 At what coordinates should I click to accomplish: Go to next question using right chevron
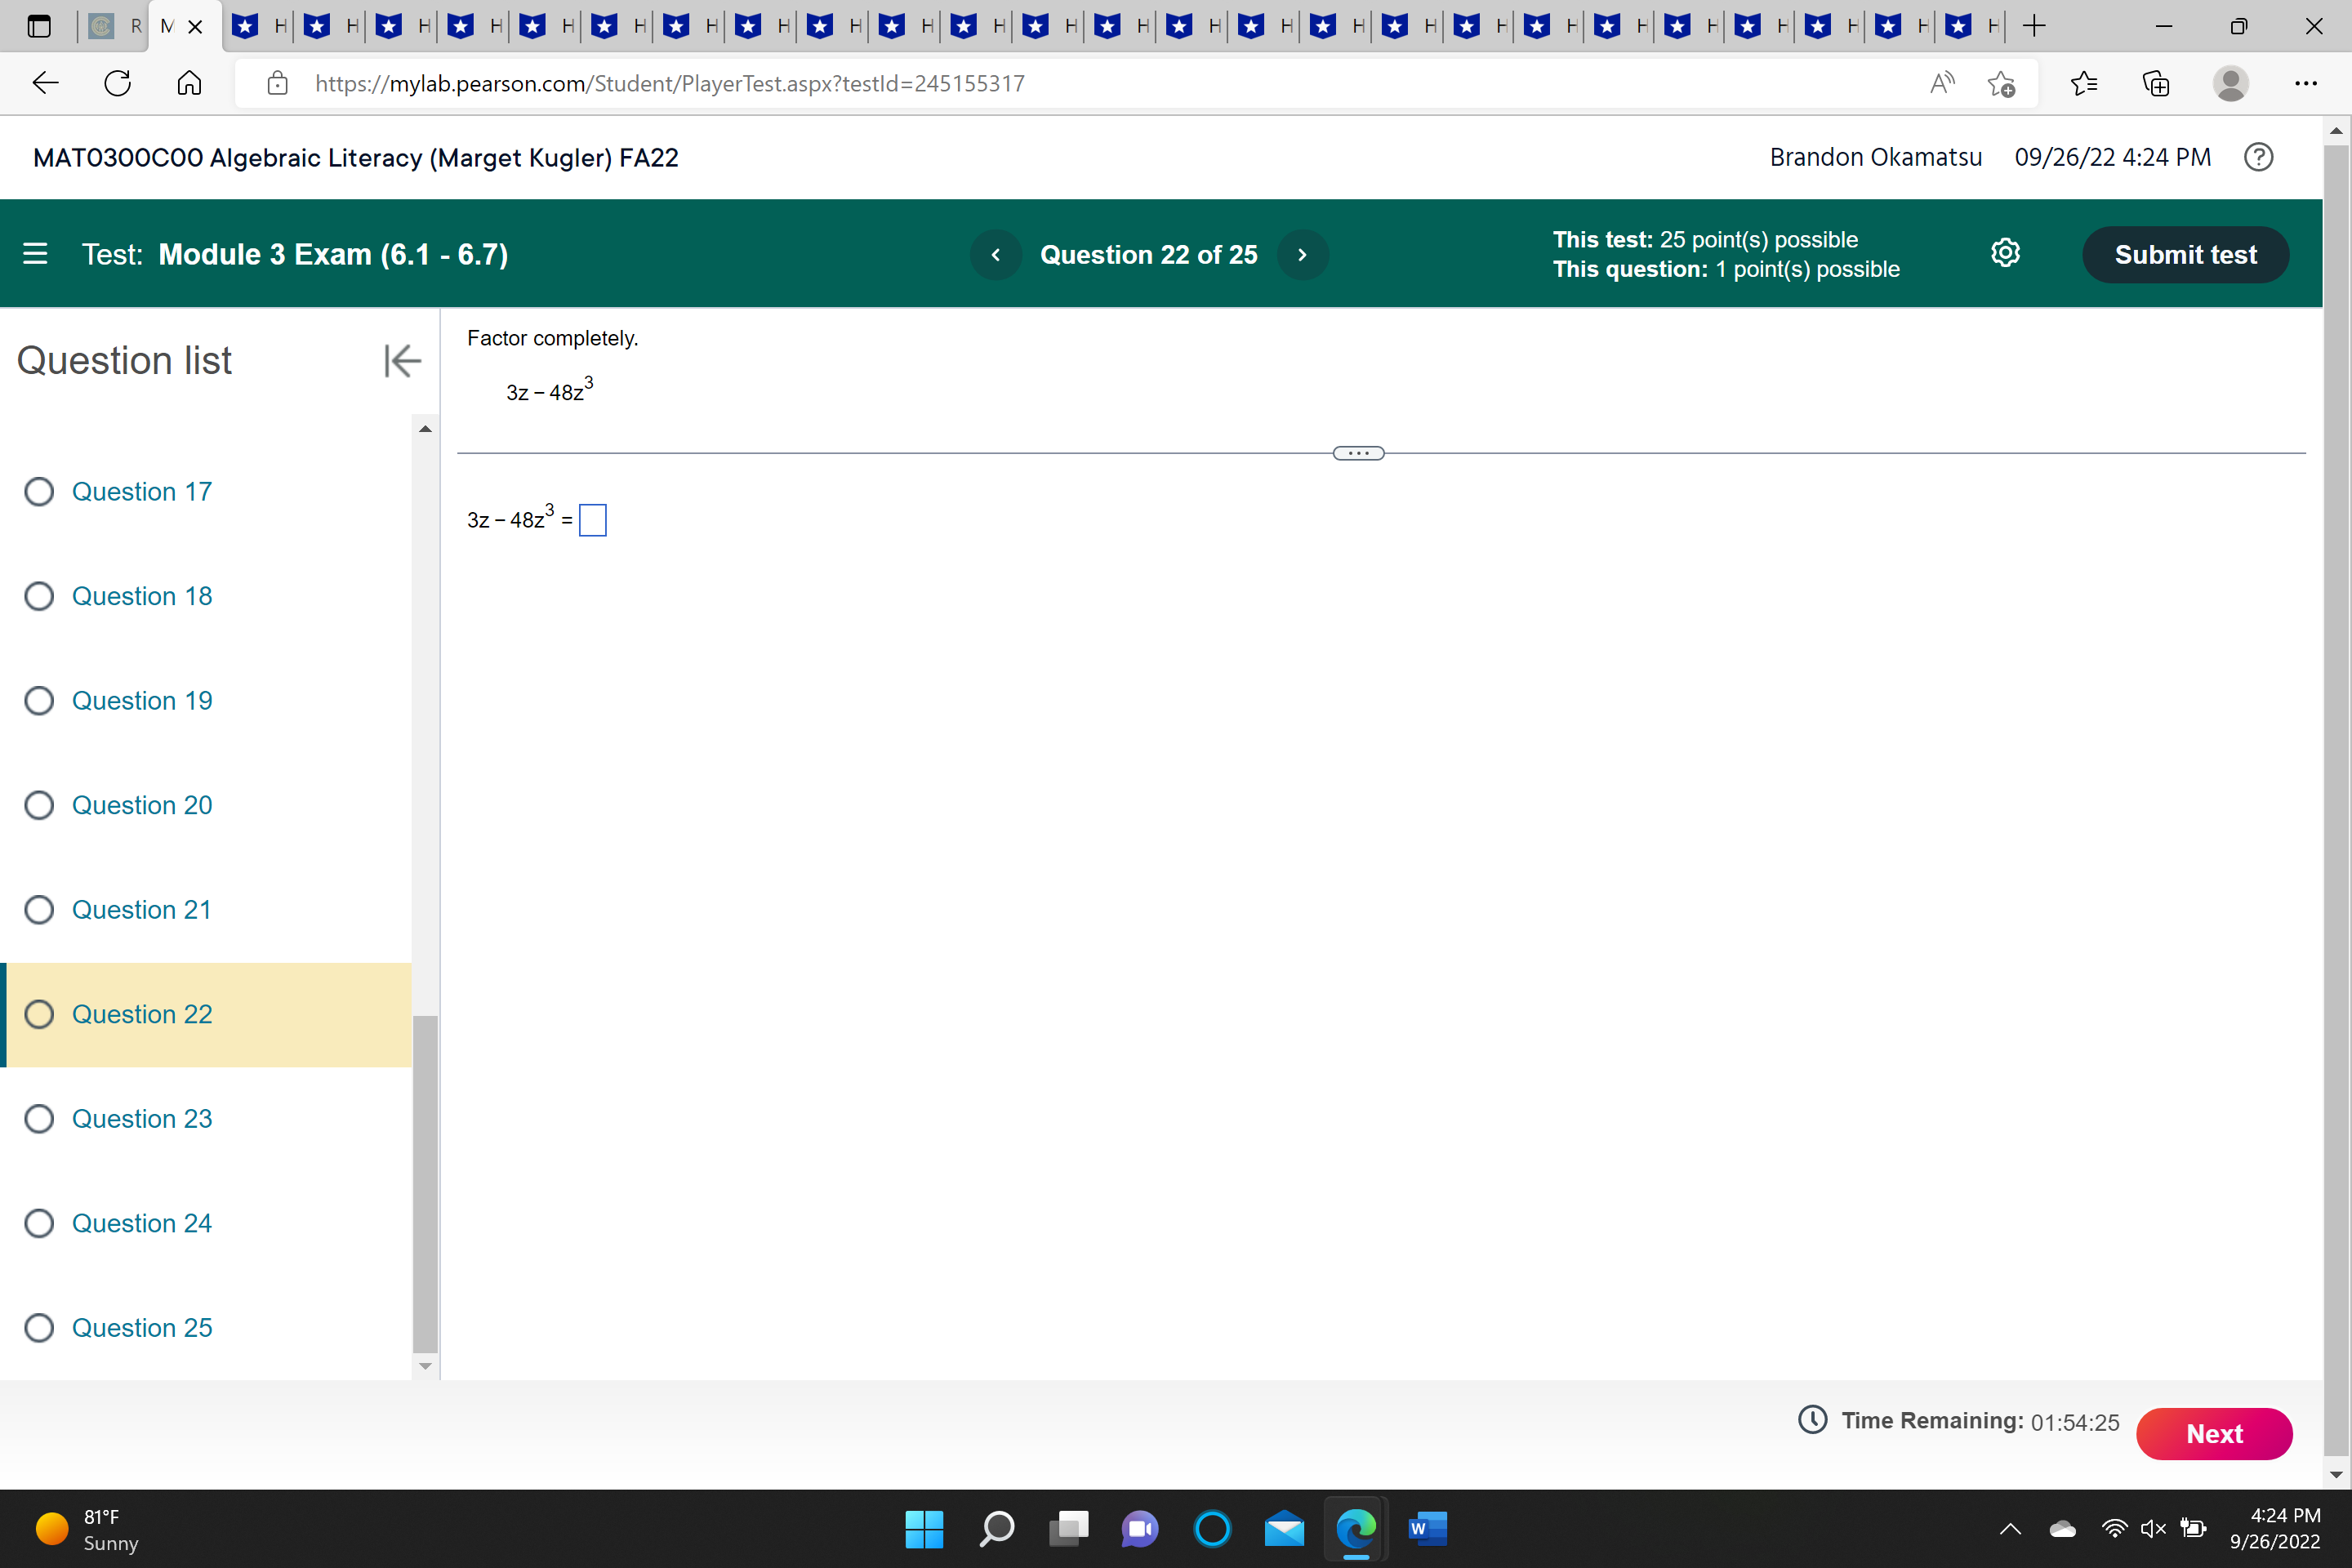click(x=1302, y=255)
